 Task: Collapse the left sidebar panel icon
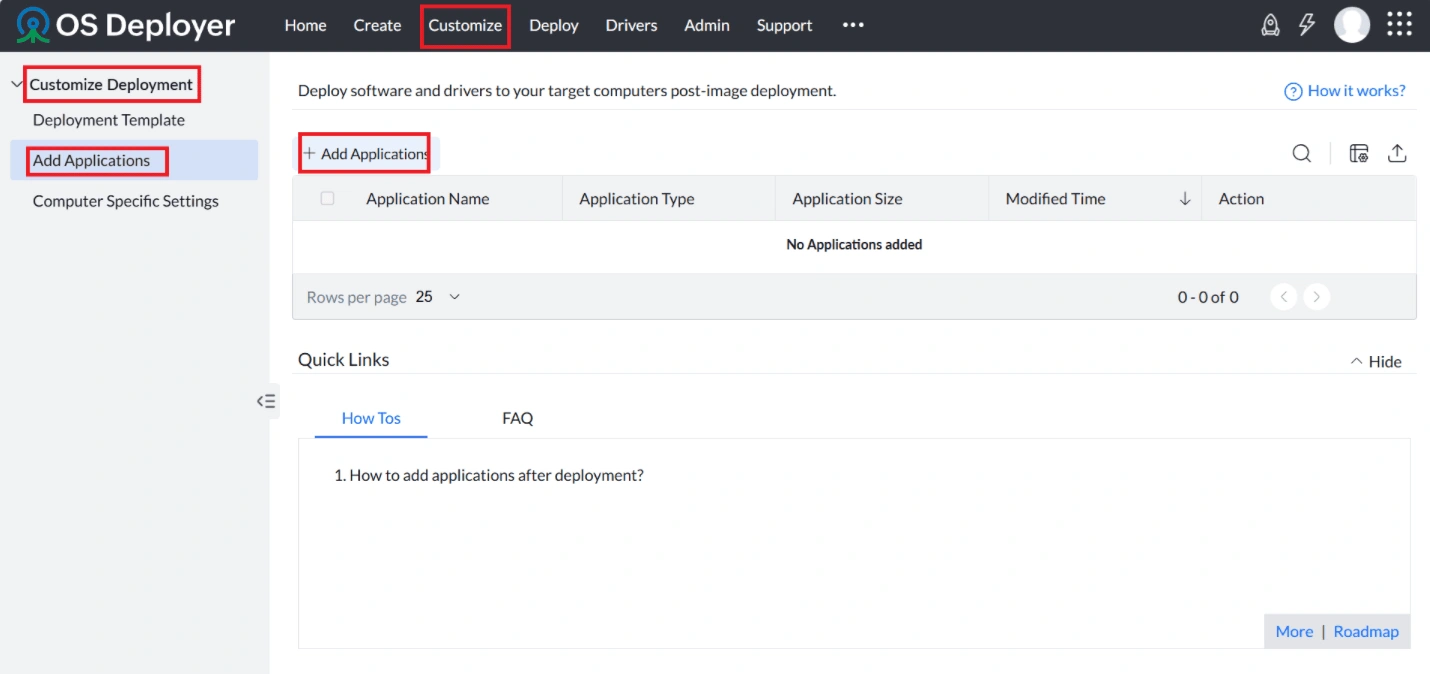pyautogui.click(x=266, y=401)
